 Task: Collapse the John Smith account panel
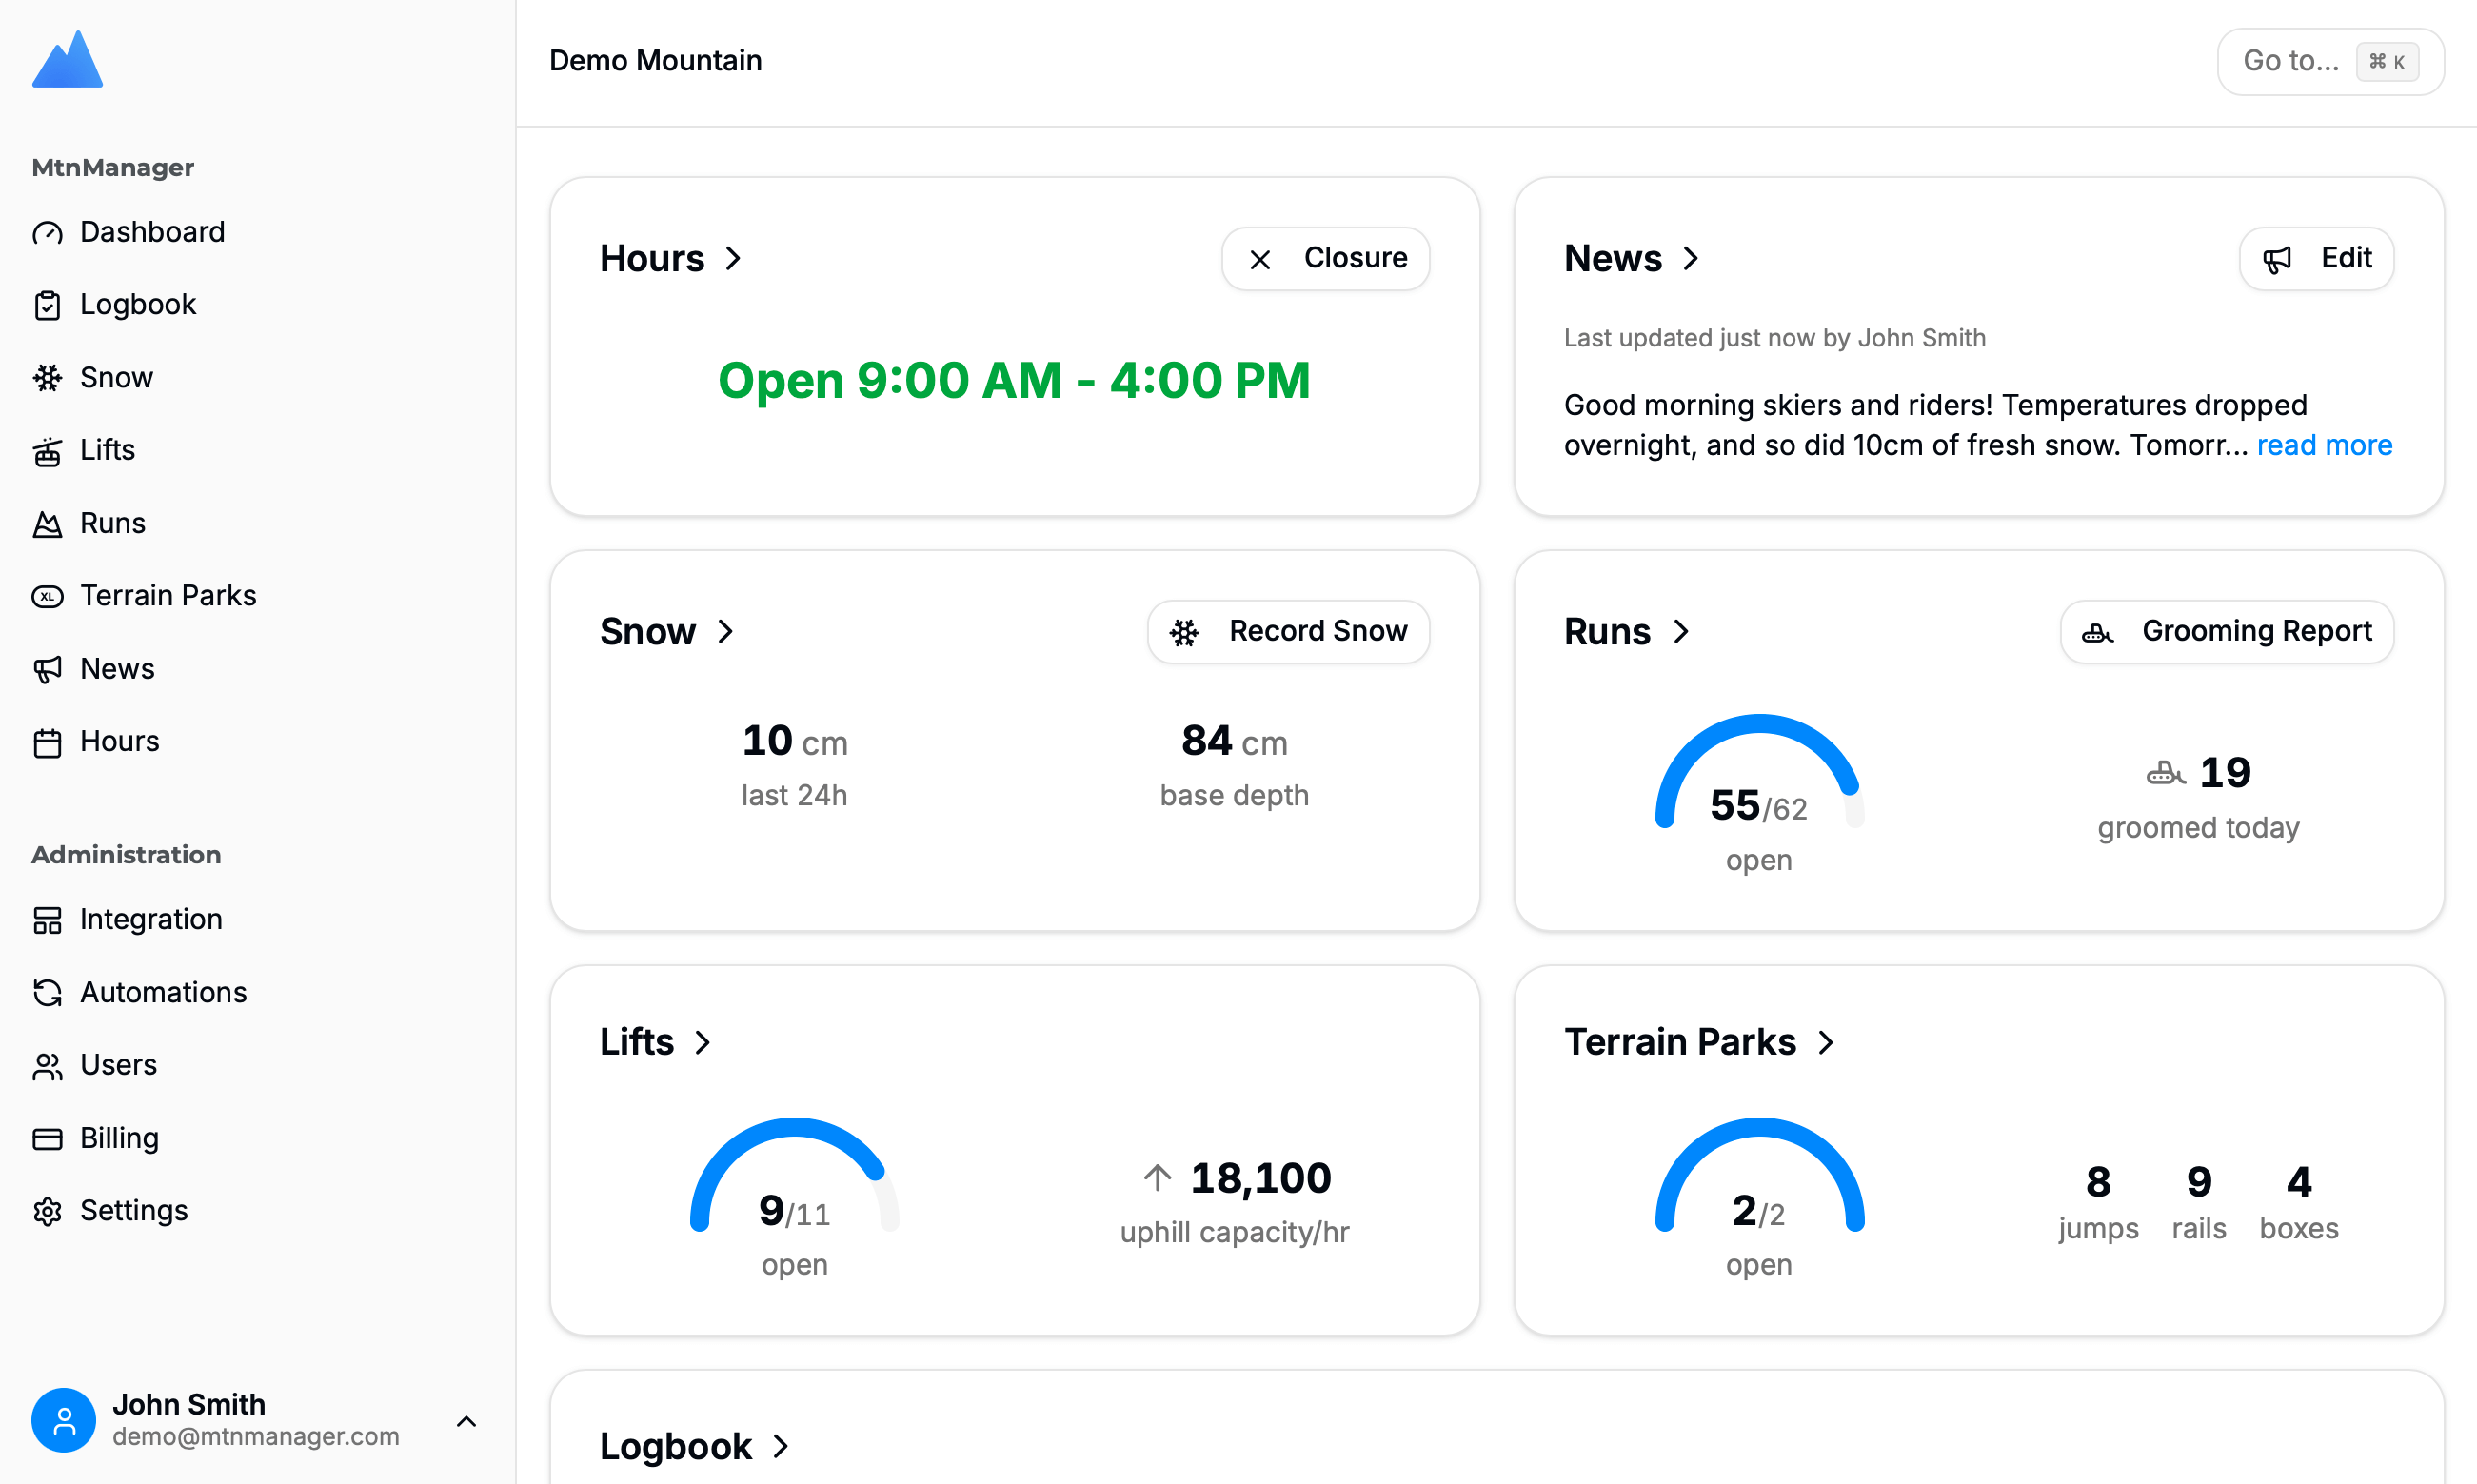click(x=466, y=1420)
